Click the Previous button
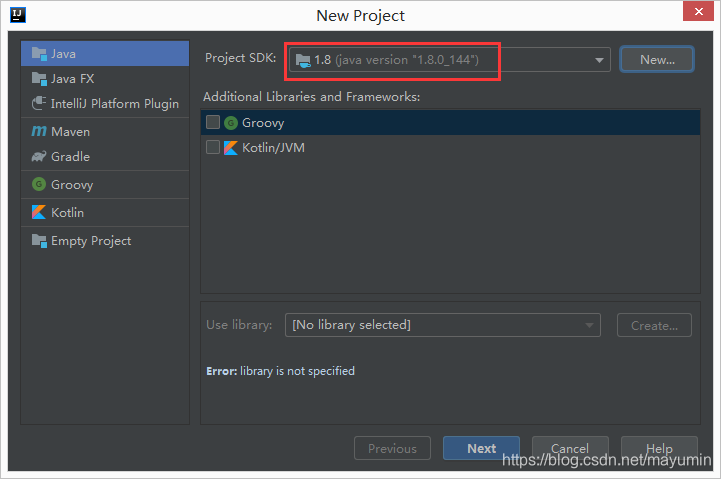721x479 pixels. click(x=392, y=448)
